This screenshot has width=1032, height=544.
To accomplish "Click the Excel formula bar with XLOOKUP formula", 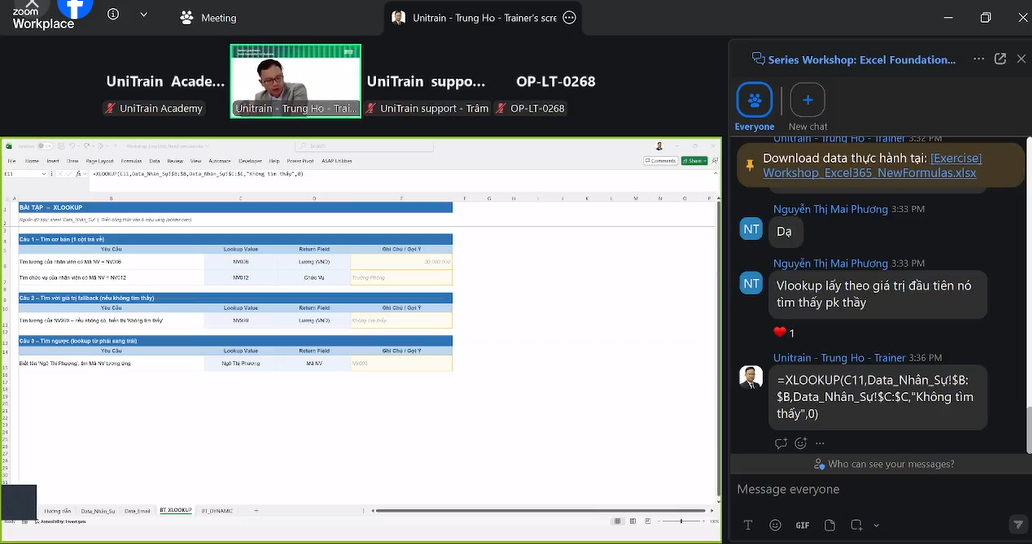I will coord(401,174).
